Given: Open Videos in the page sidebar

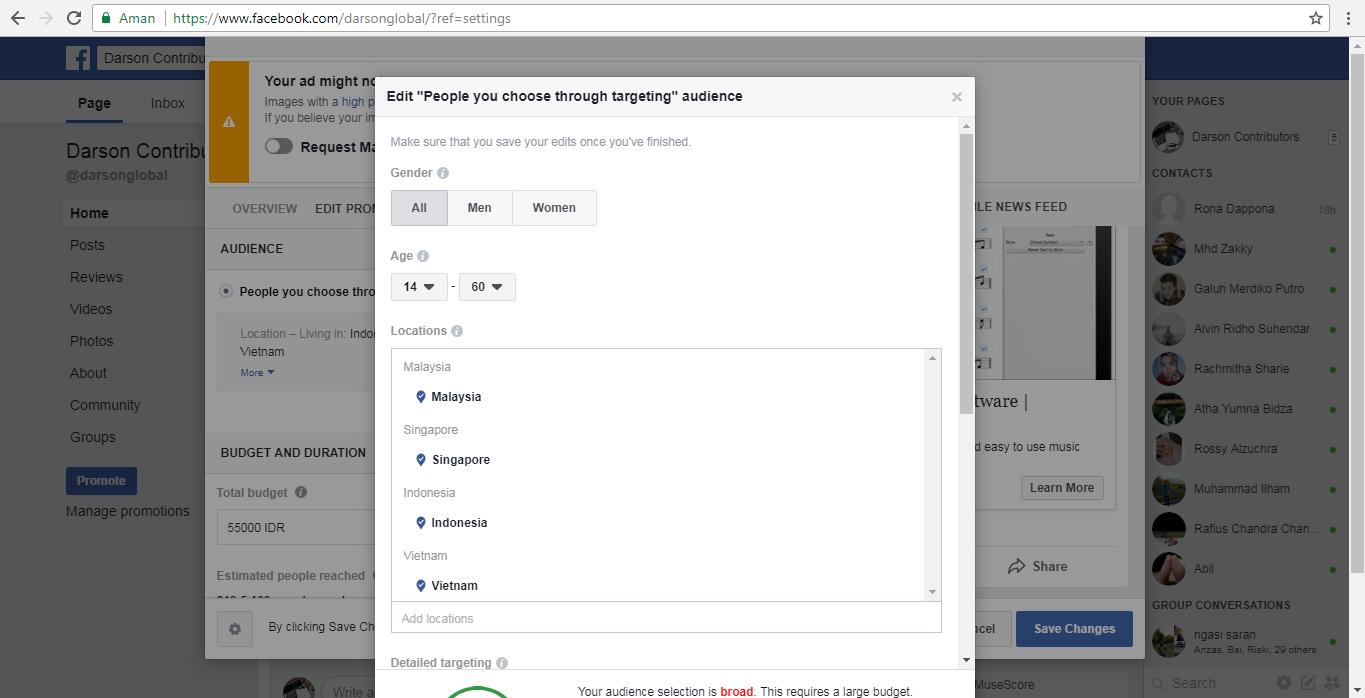Looking at the screenshot, I should (x=91, y=309).
